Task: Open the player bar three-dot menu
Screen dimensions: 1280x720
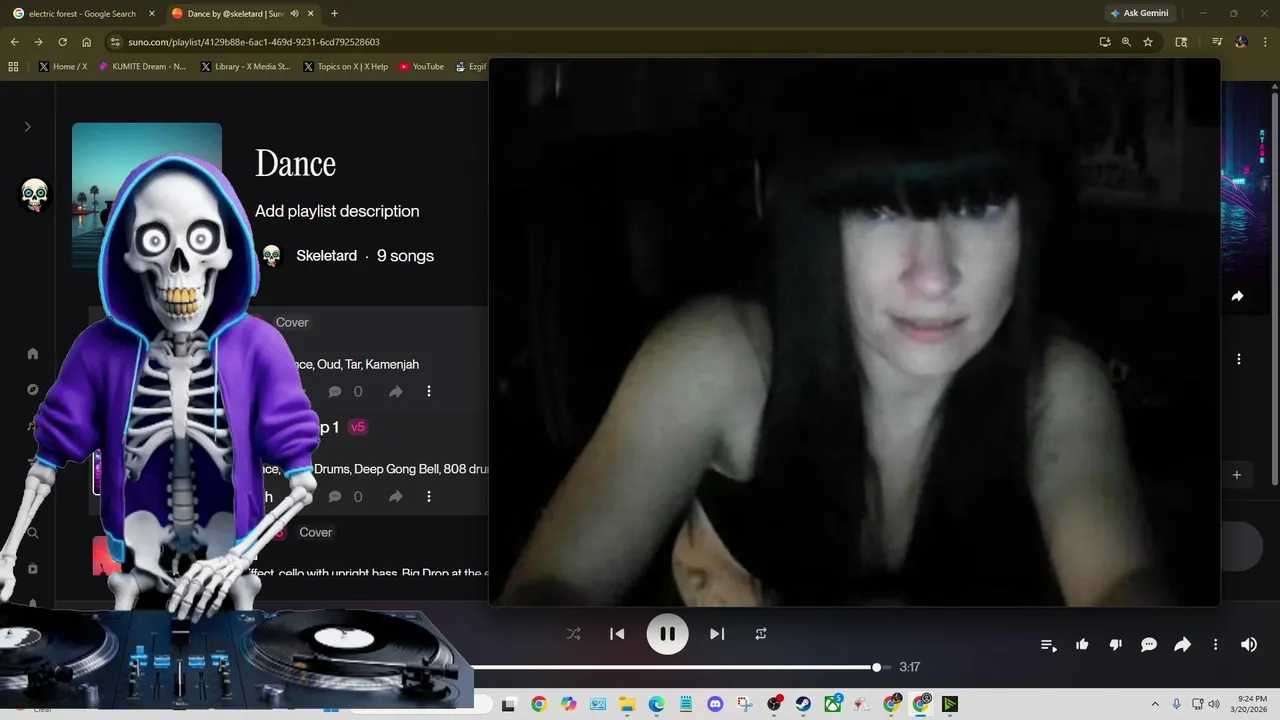Action: [x=1216, y=645]
